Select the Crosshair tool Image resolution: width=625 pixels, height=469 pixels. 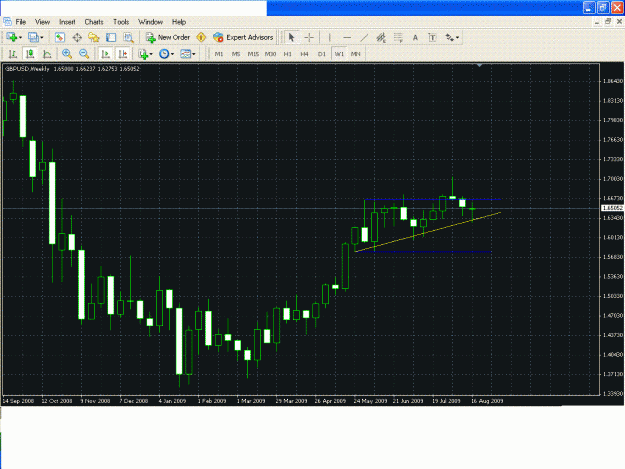[x=309, y=37]
